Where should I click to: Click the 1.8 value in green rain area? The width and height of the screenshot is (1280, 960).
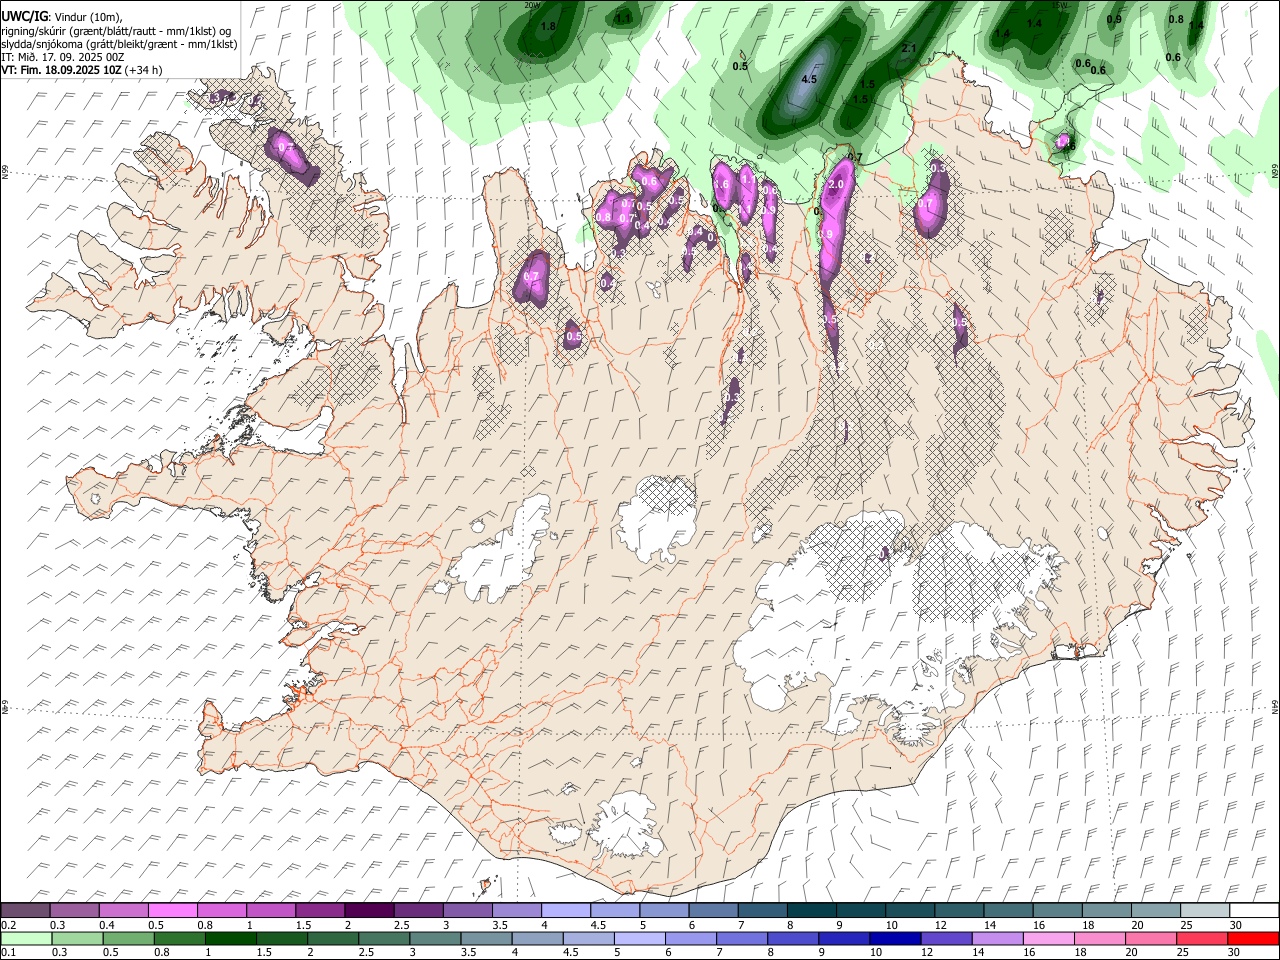548,26
